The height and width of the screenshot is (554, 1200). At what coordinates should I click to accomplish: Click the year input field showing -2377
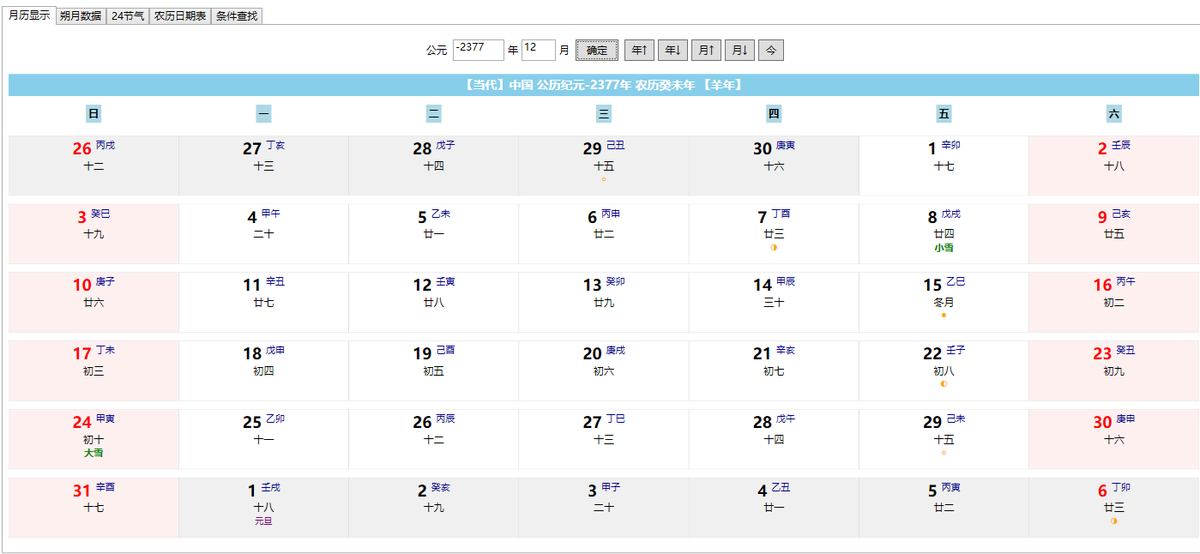[478, 50]
